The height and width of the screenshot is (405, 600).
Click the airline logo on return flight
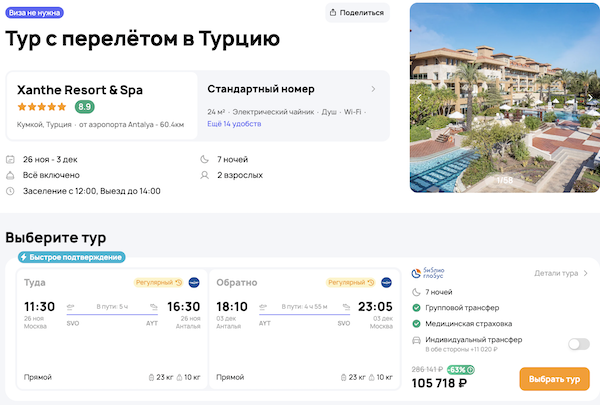pyautogui.click(x=386, y=282)
